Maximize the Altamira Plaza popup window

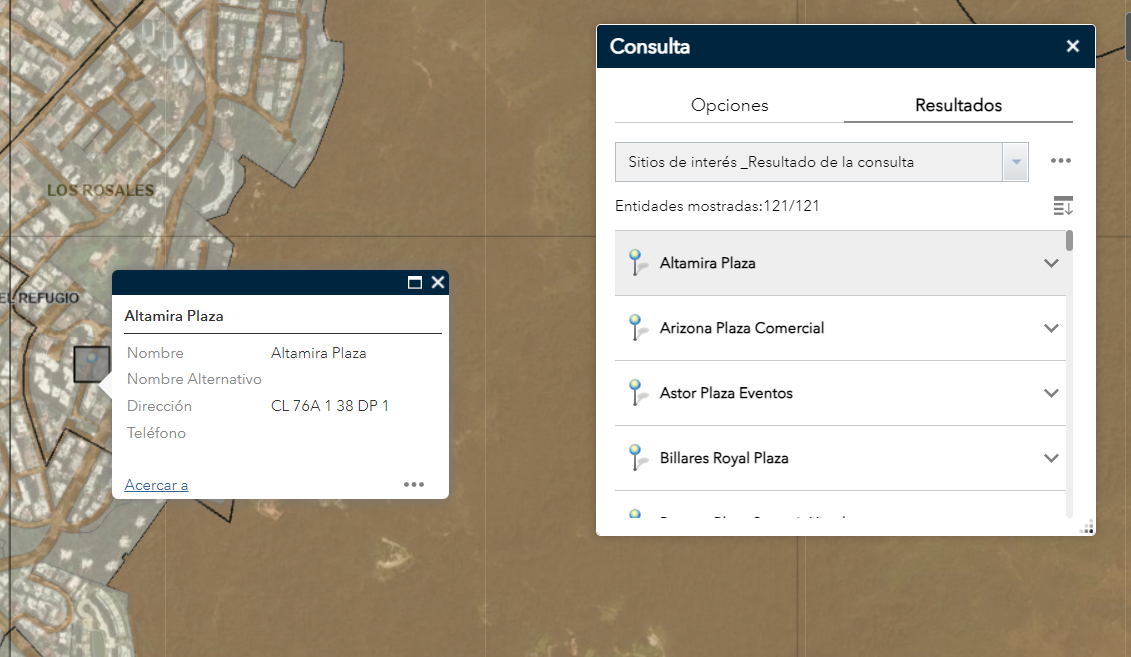tap(415, 283)
